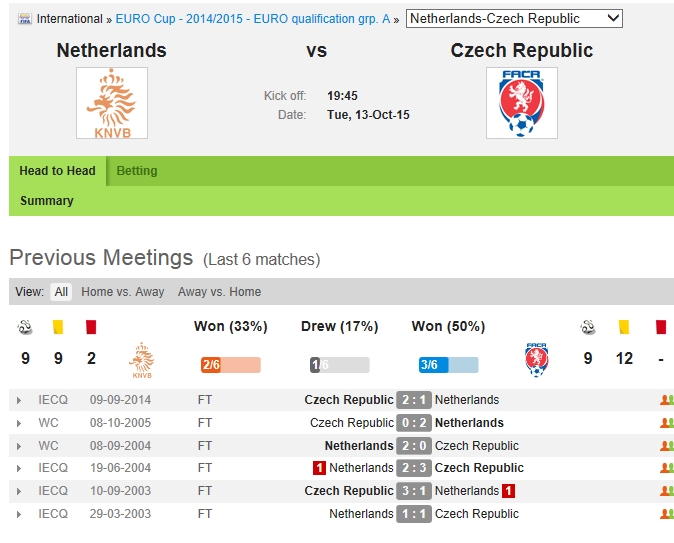Image resolution: width=674 pixels, height=543 pixels.
Task: Filter view by Home vs. Away
Action: click(x=123, y=292)
